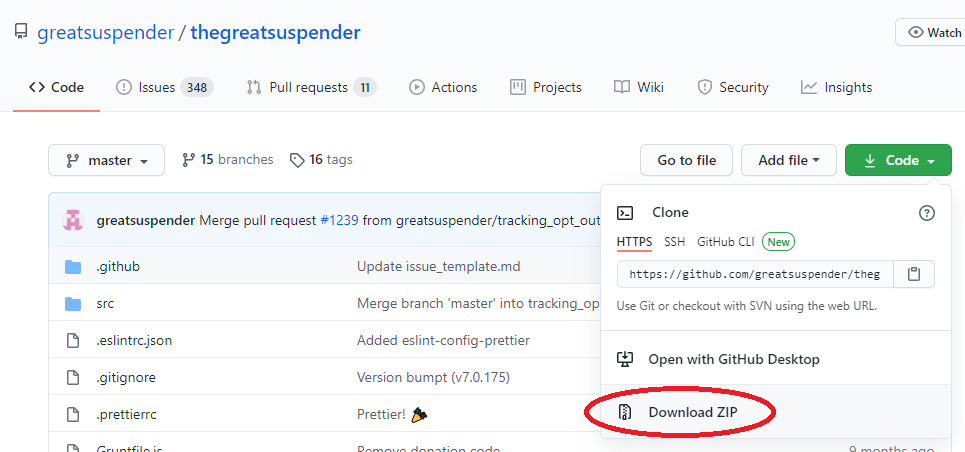The height and width of the screenshot is (452, 965).
Task: Open the 'Merge branch master' commit message
Action: point(478,304)
